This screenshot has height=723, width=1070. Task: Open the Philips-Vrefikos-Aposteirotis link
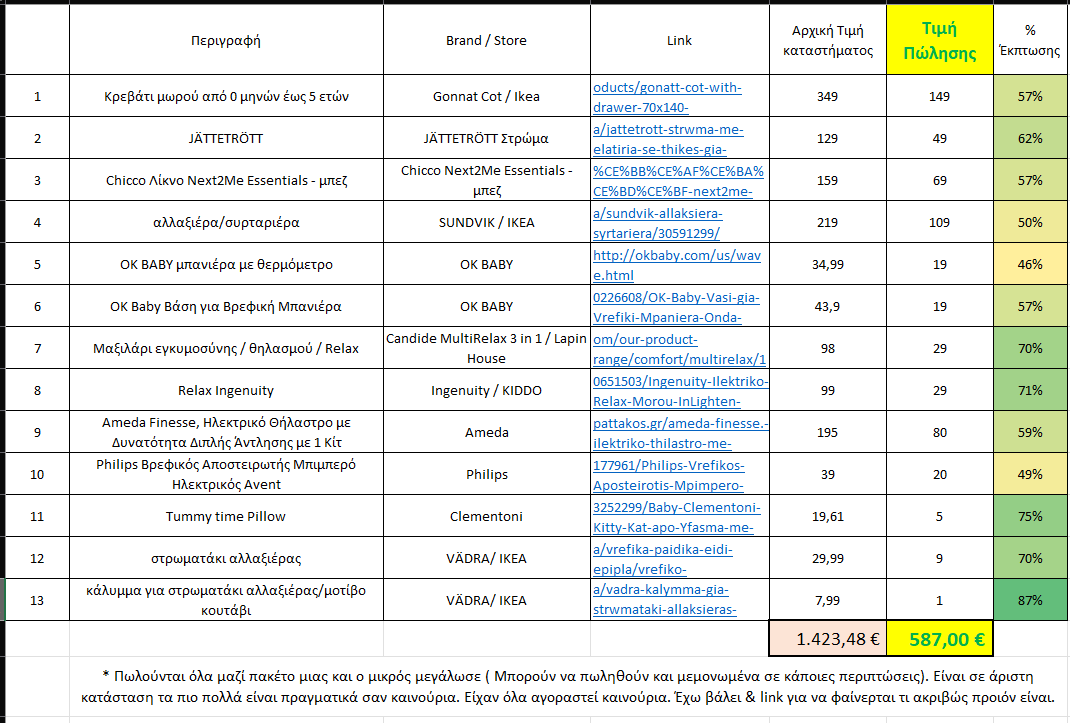point(669,475)
